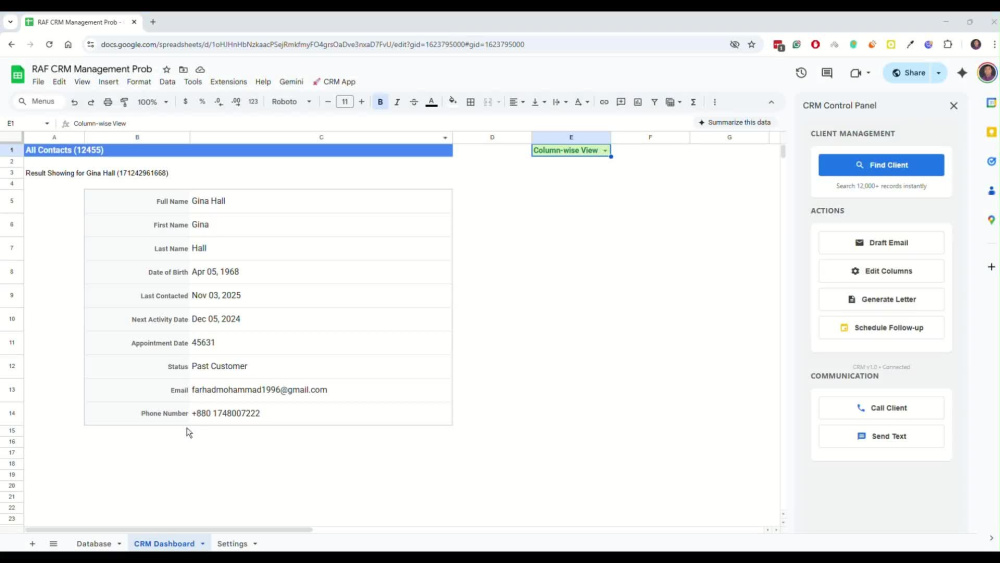Click the Send Text button
1000x563 pixels.
pyautogui.click(x=881, y=436)
